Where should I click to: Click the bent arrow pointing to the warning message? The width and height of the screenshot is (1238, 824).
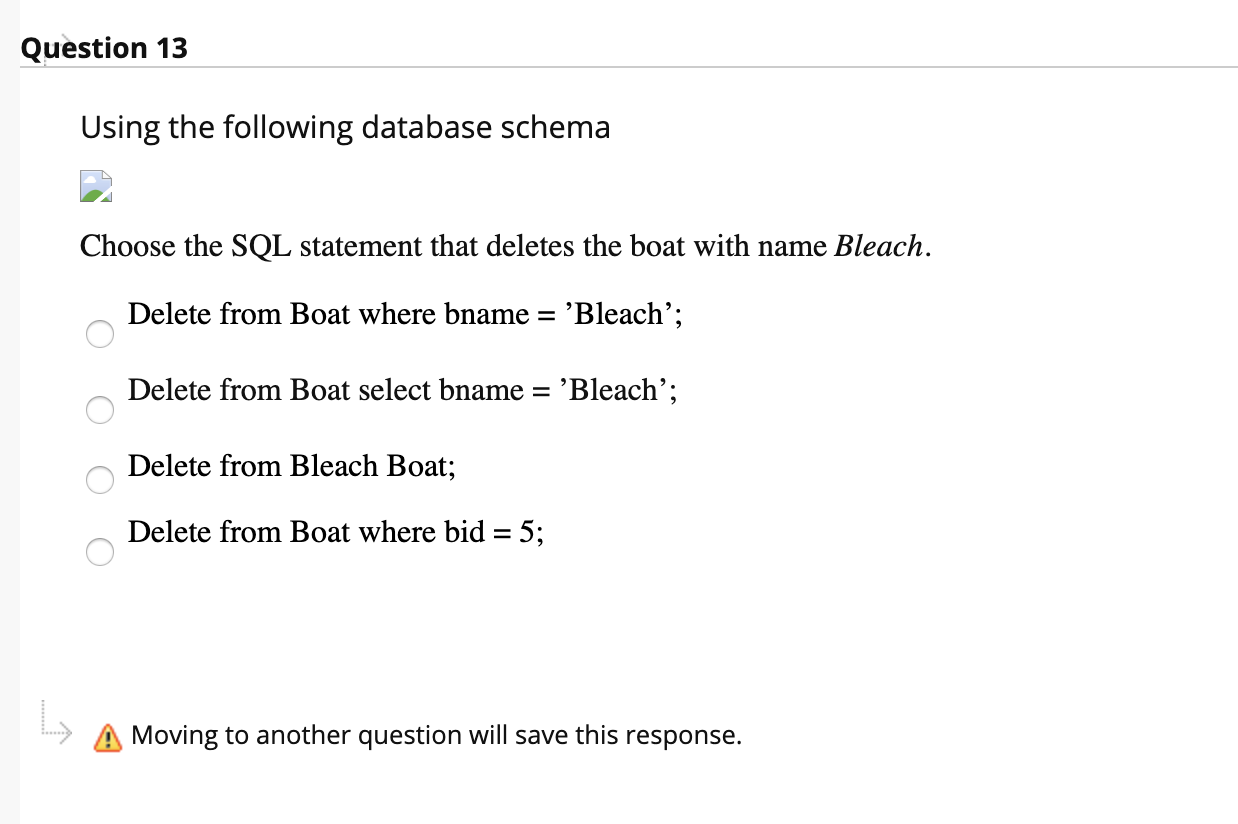point(55,730)
